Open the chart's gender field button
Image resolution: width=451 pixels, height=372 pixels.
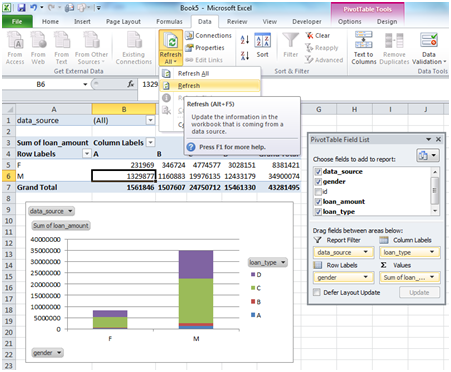click(47, 353)
